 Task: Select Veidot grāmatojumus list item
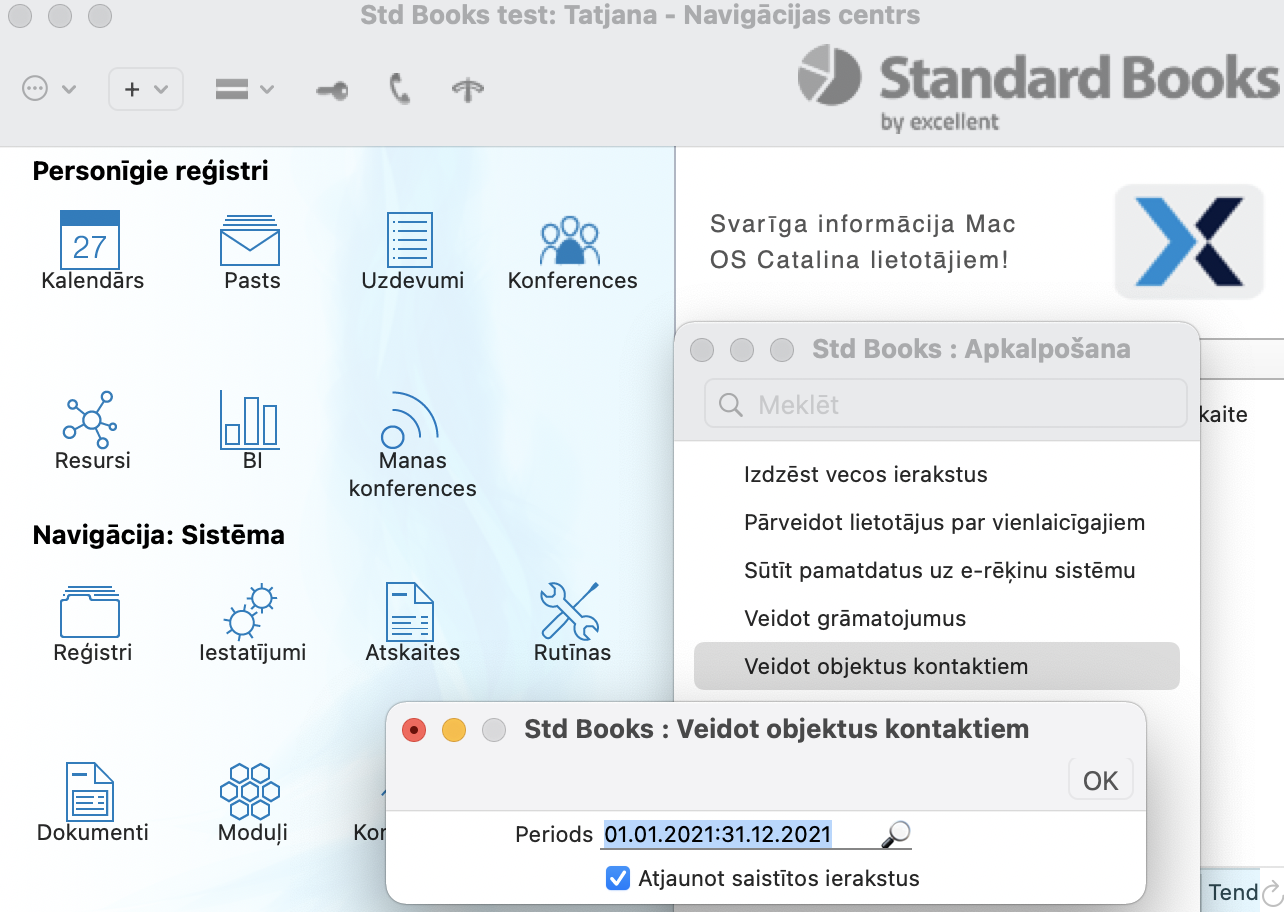tap(855, 618)
